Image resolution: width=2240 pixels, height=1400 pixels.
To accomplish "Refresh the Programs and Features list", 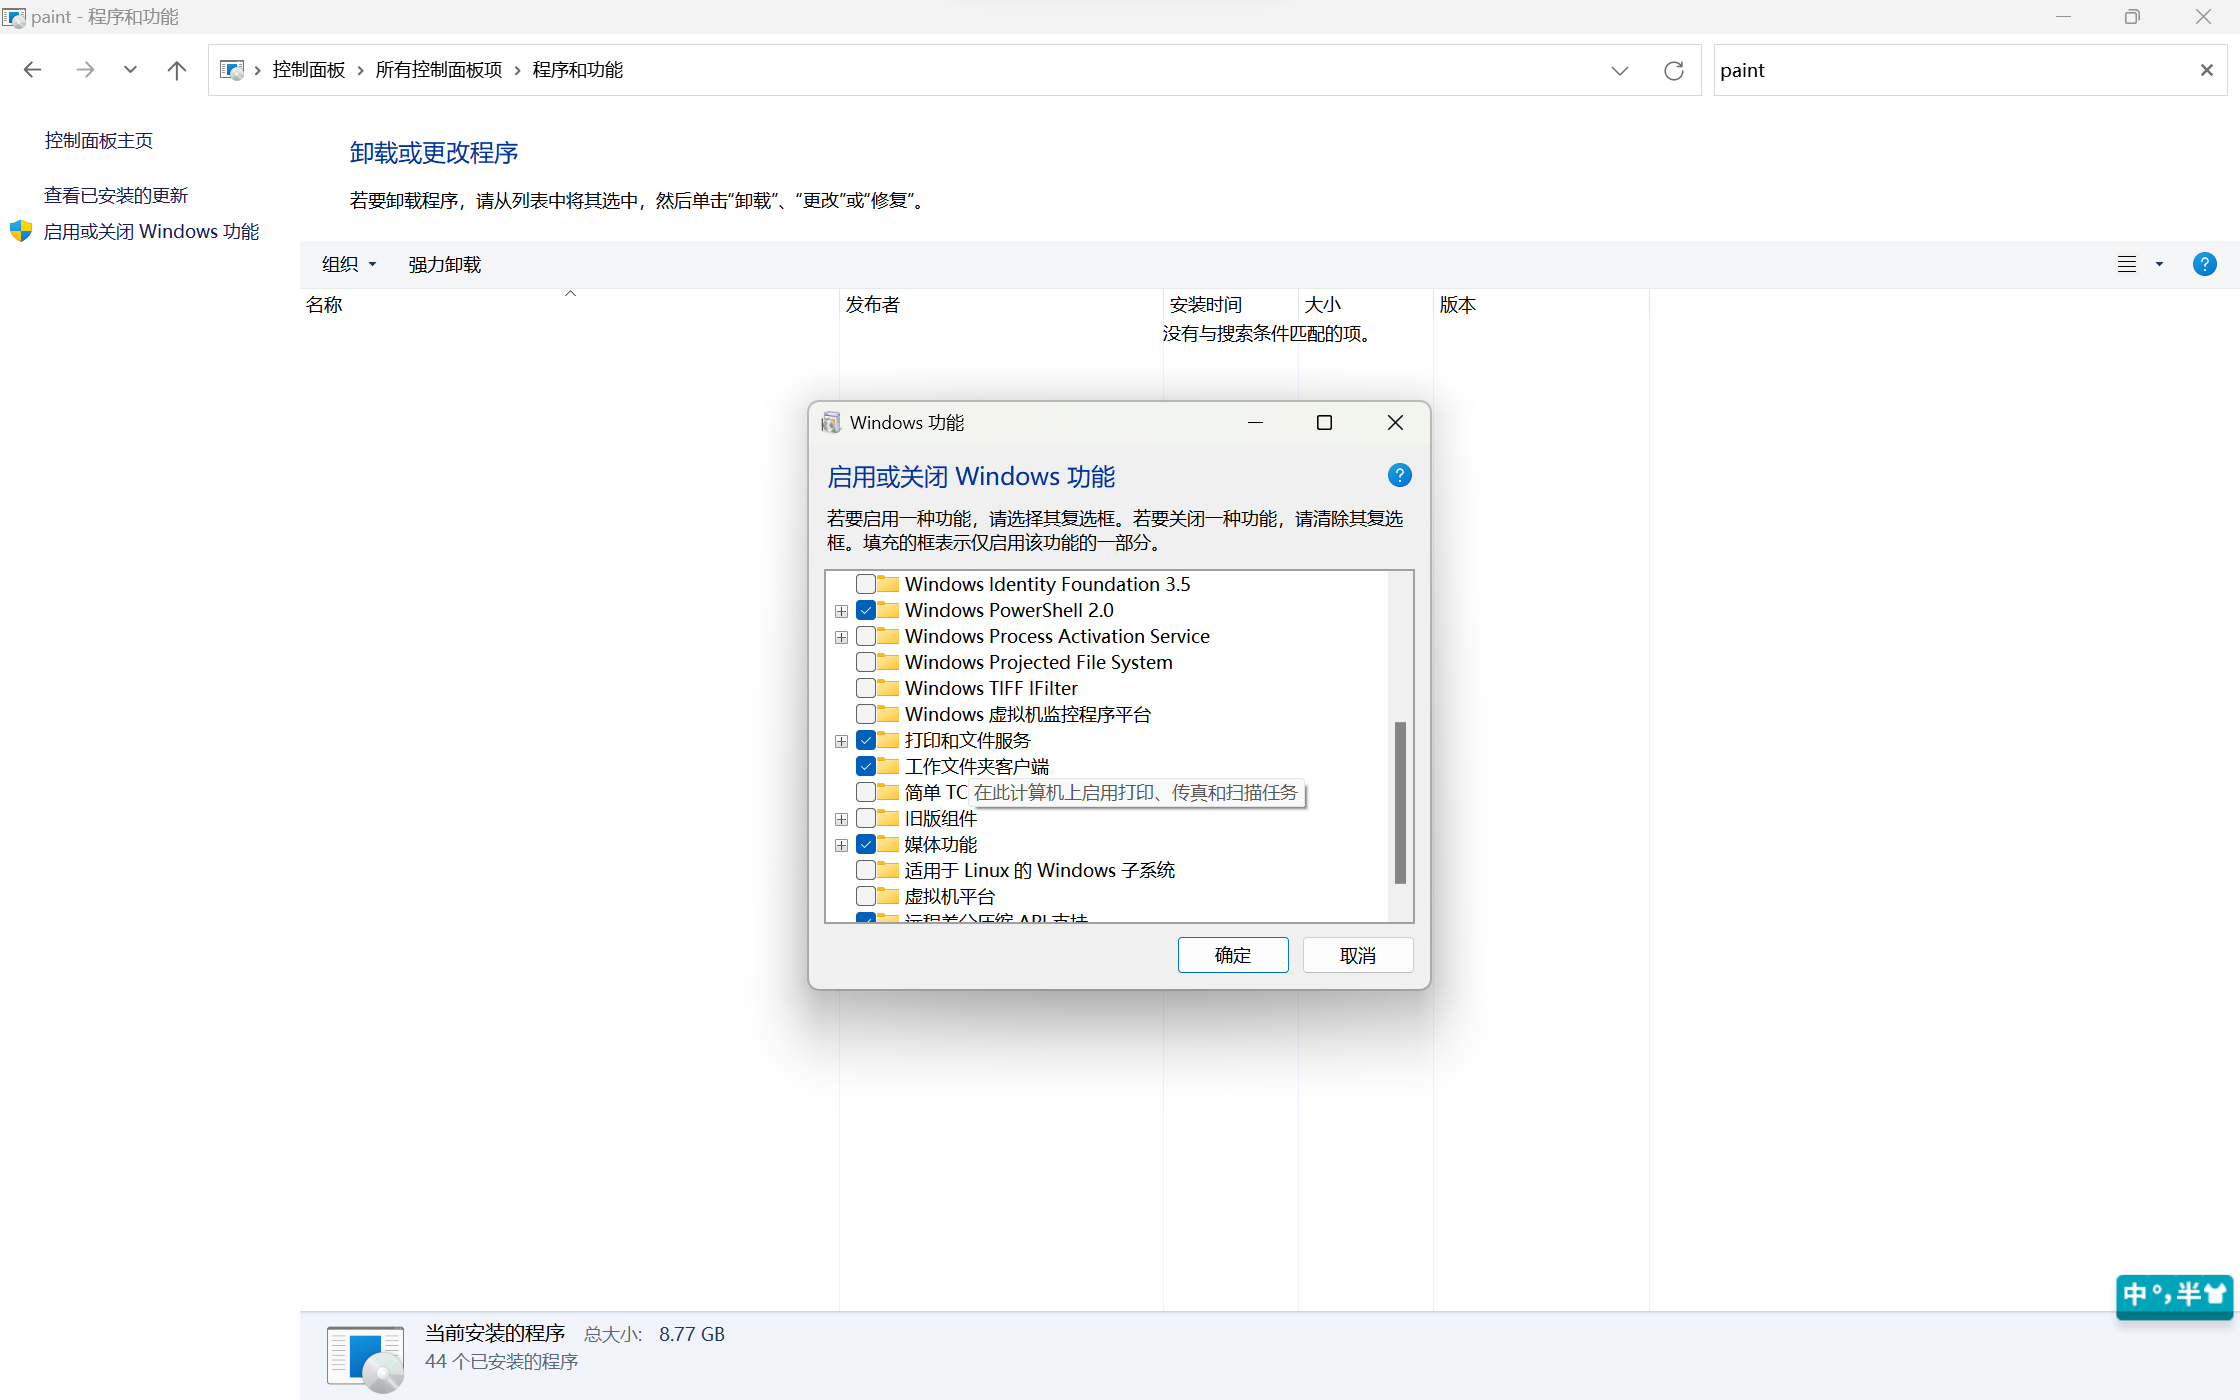I will click(x=1673, y=70).
